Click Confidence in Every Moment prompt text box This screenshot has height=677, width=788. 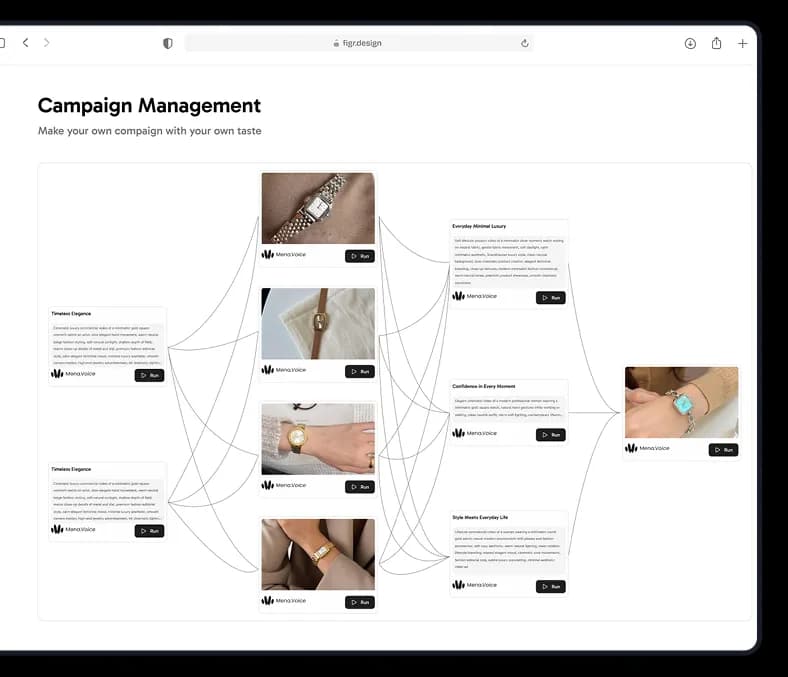click(x=509, y=408)
